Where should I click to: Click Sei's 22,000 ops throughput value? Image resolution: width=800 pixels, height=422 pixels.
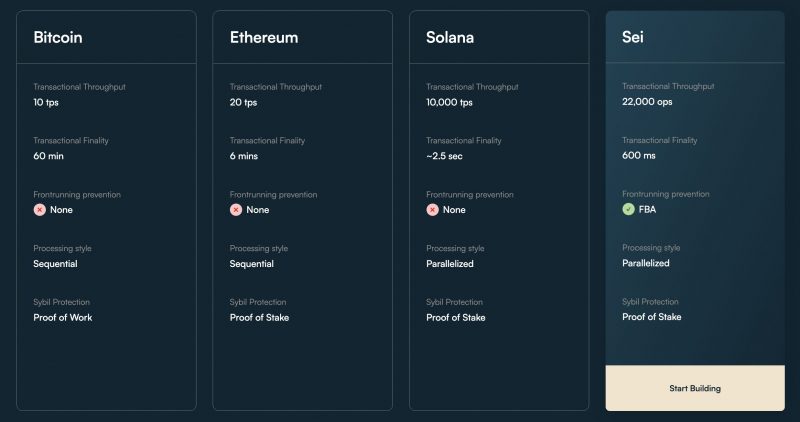(647, 102)
